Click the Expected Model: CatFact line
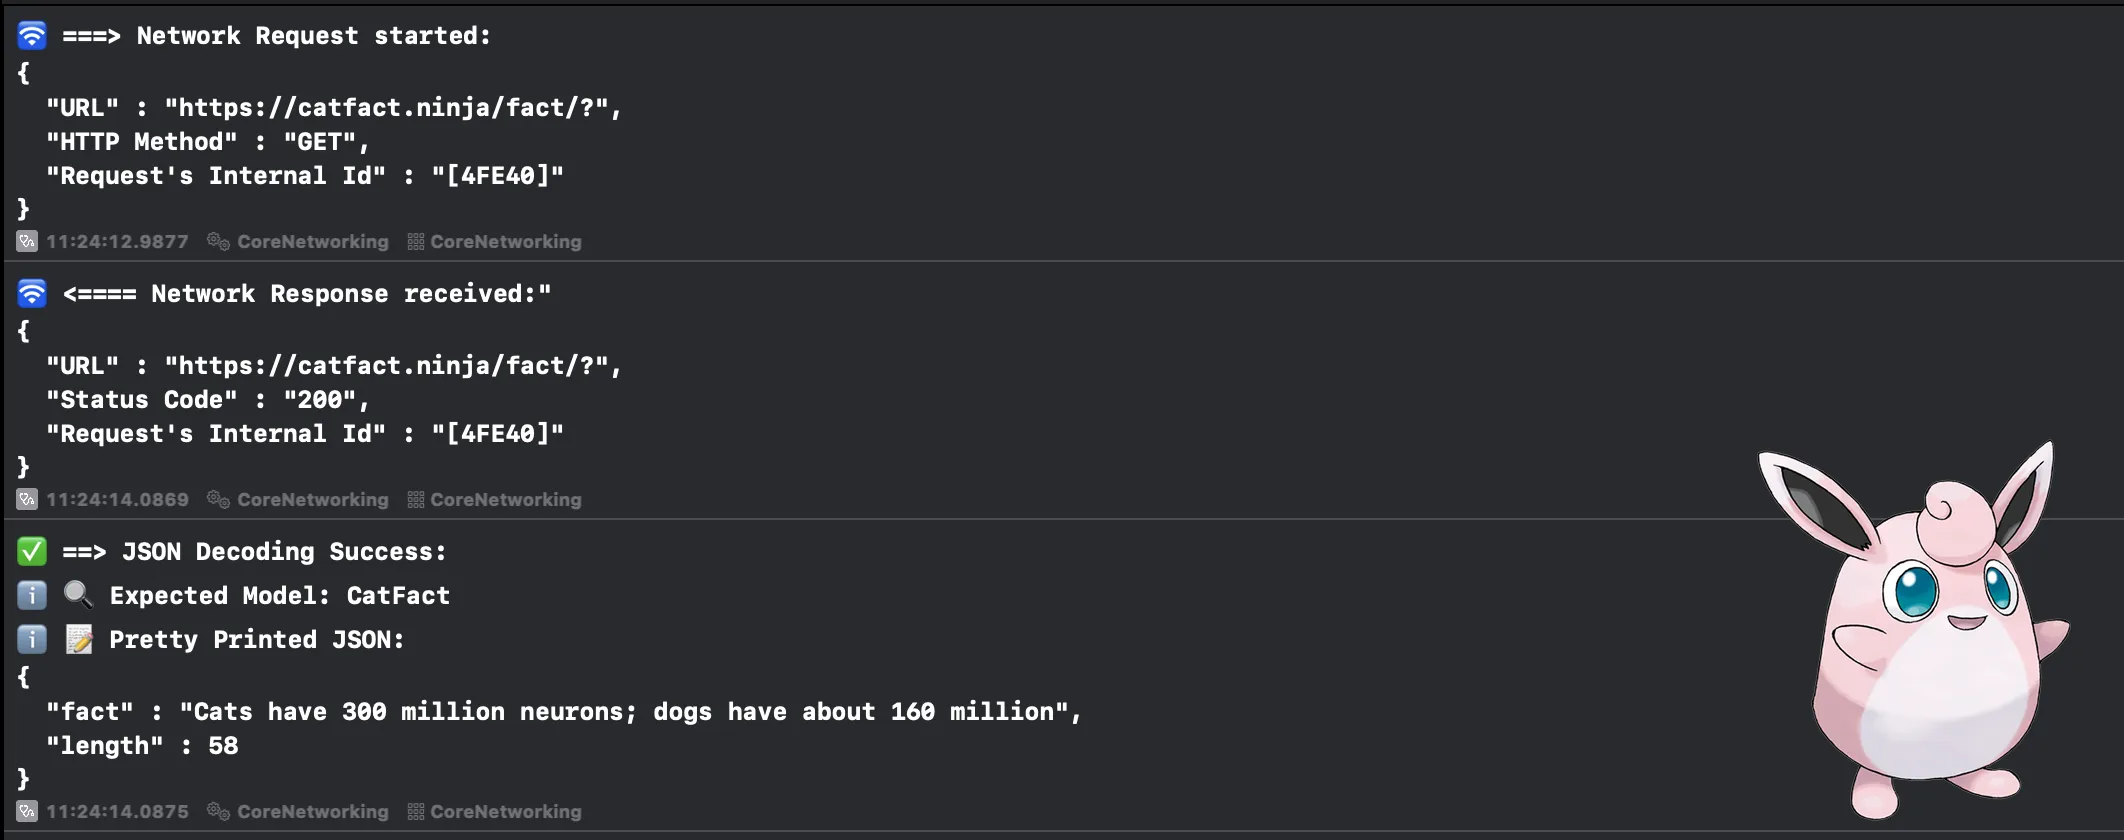Viewport: 2124px width, 840px height. tap(280, 596)
